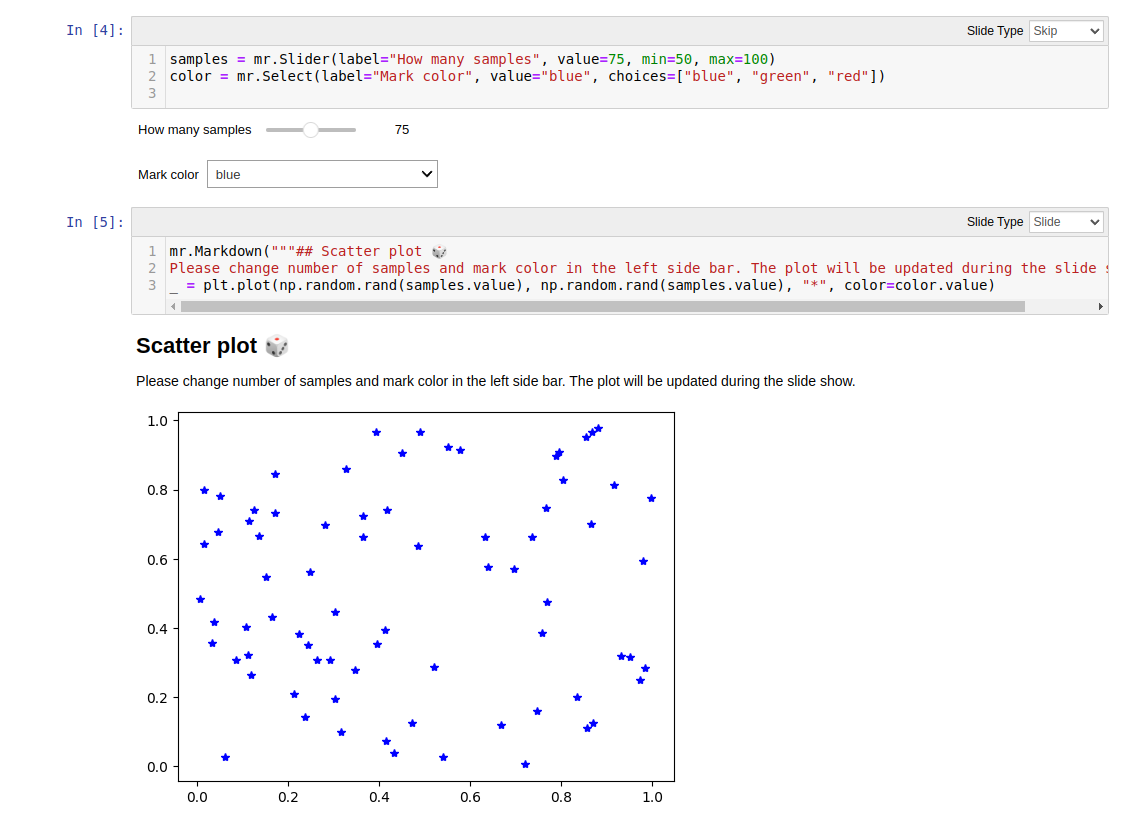The image size is (1122, 819).
Task: Click the dice emoji in the Scatter plot heading
Action: coord(276,345)
